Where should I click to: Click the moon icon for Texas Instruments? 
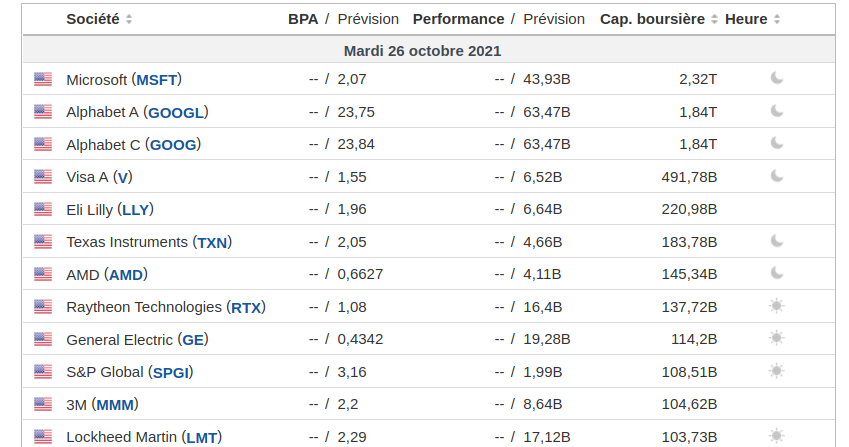pos(776,241)
